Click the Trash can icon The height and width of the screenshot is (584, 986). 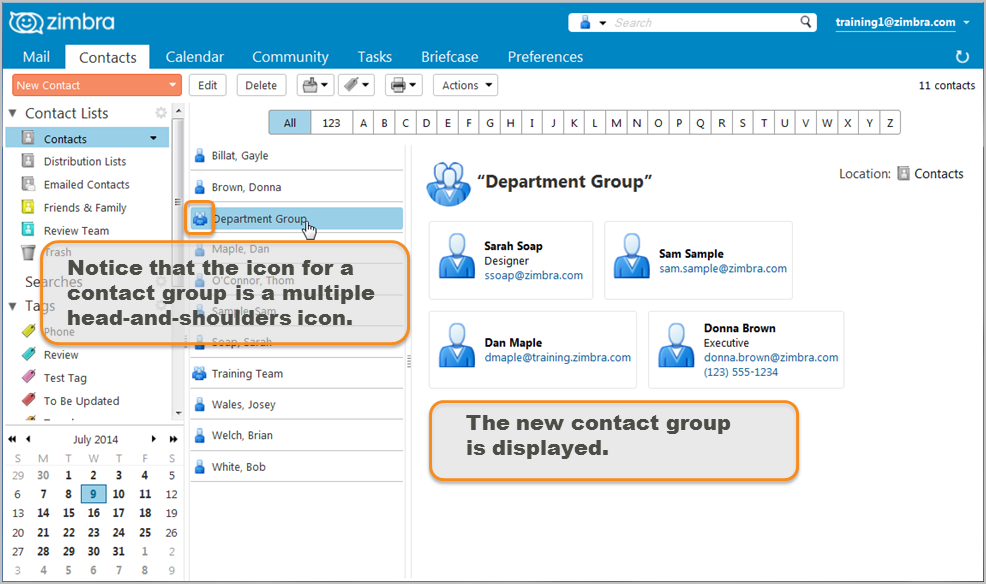28,253
